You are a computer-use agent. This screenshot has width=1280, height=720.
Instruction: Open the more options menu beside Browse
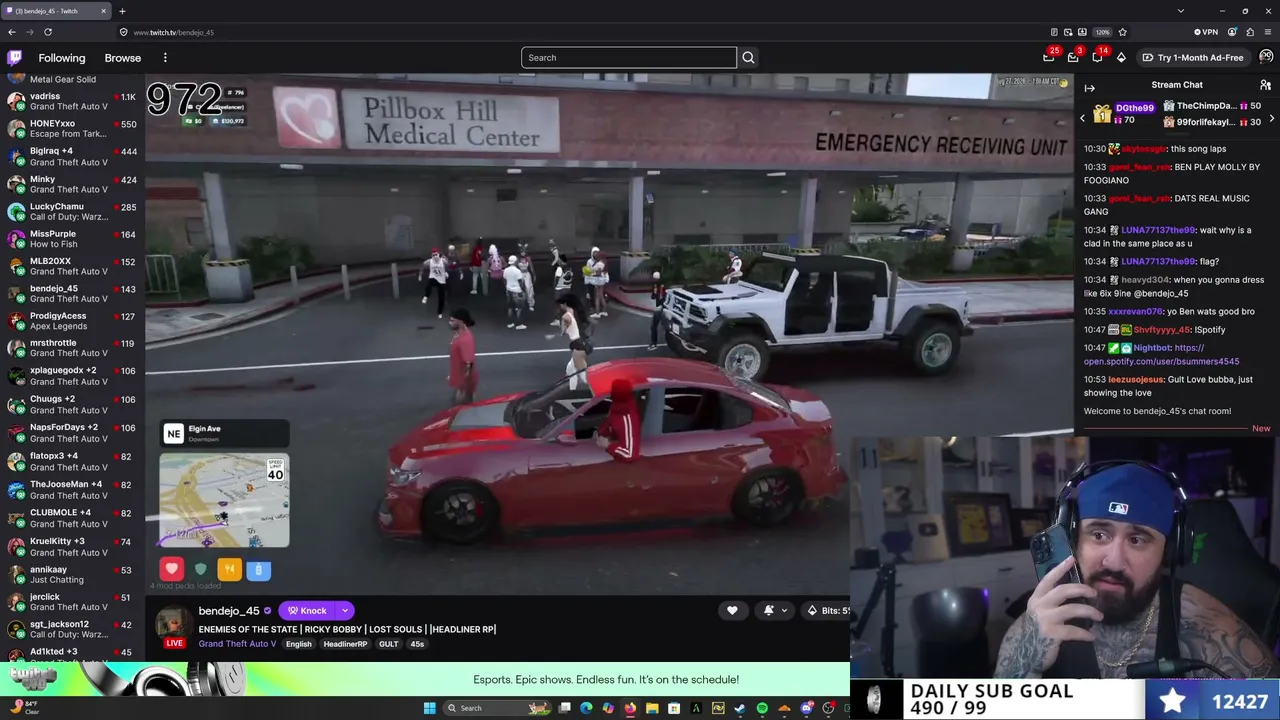pyautogui.click(x=165, y=58)
